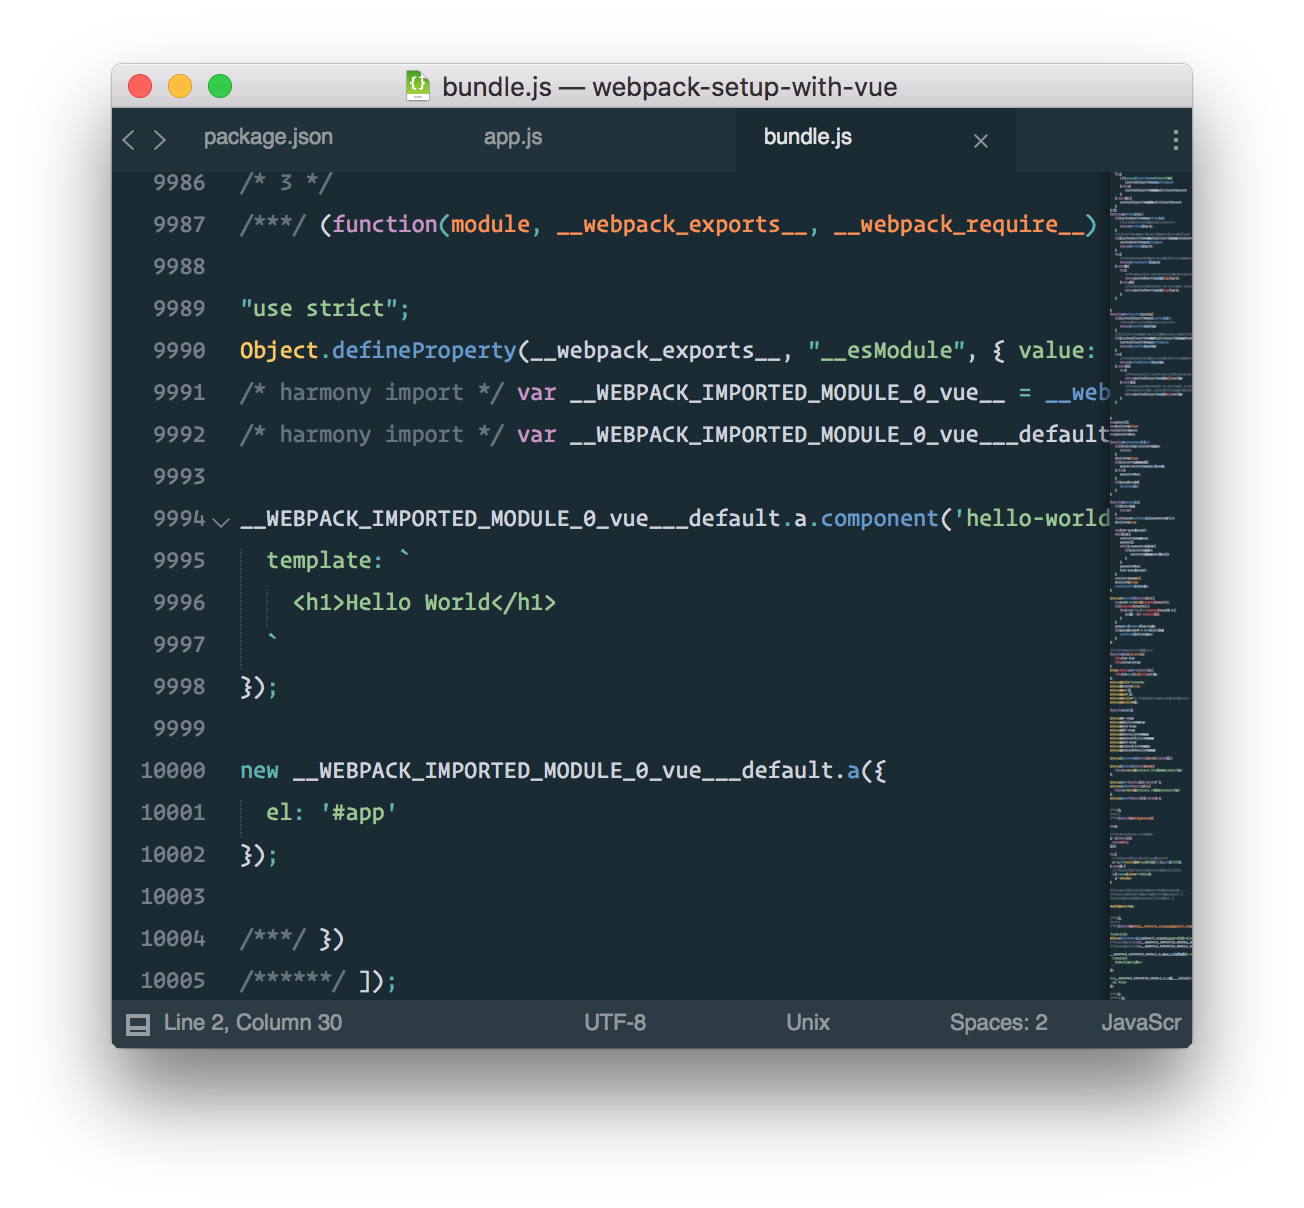
Task: Click the minimap to jump in file
Action: [1148, 600]
